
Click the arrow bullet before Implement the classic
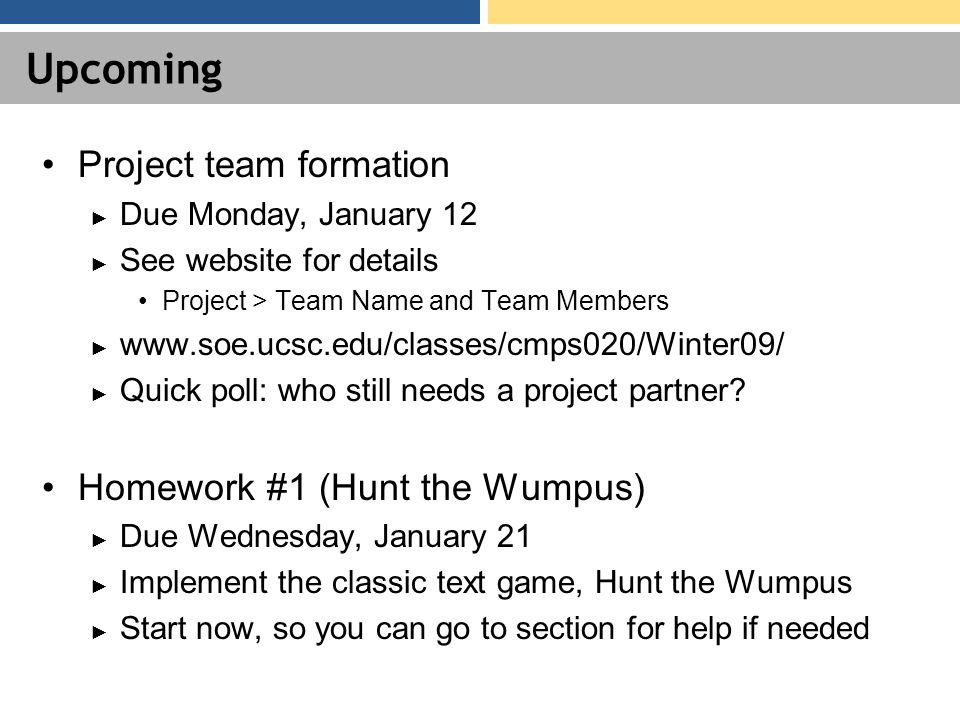pyautogui.click(x=99, y=587)
